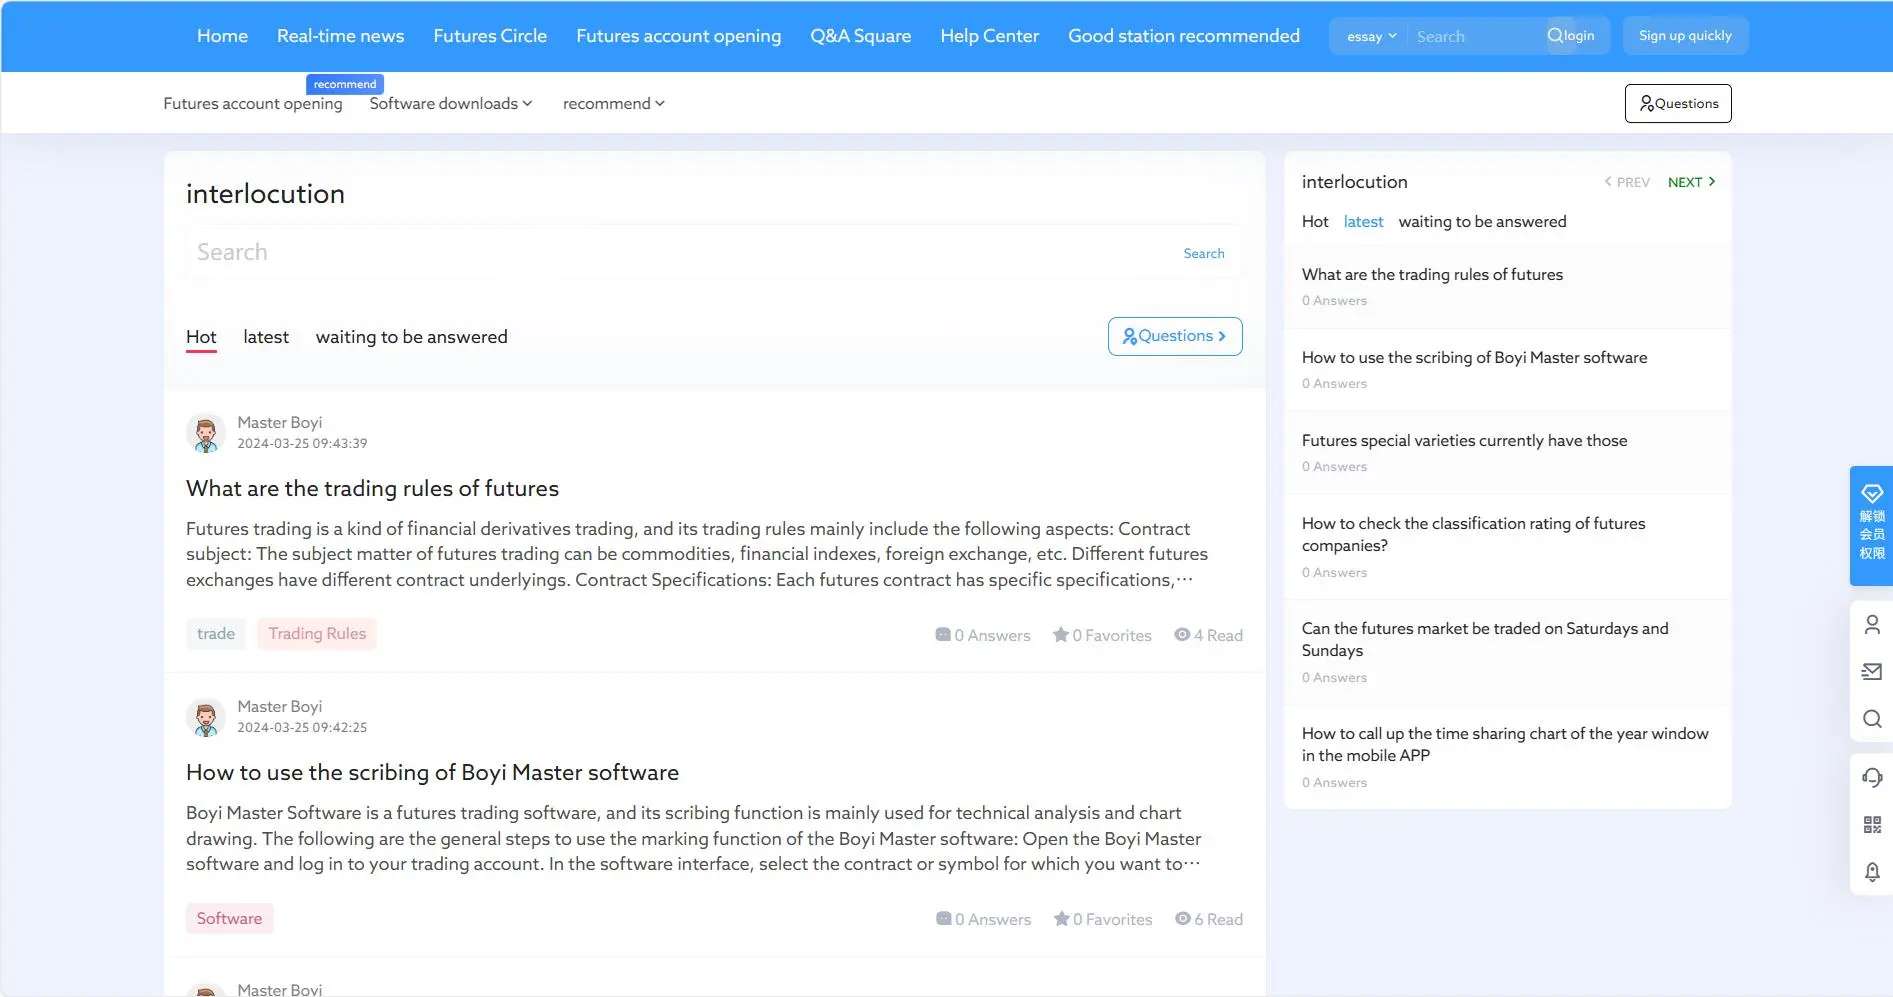Focus the top bar Search field

point(1475,36)
